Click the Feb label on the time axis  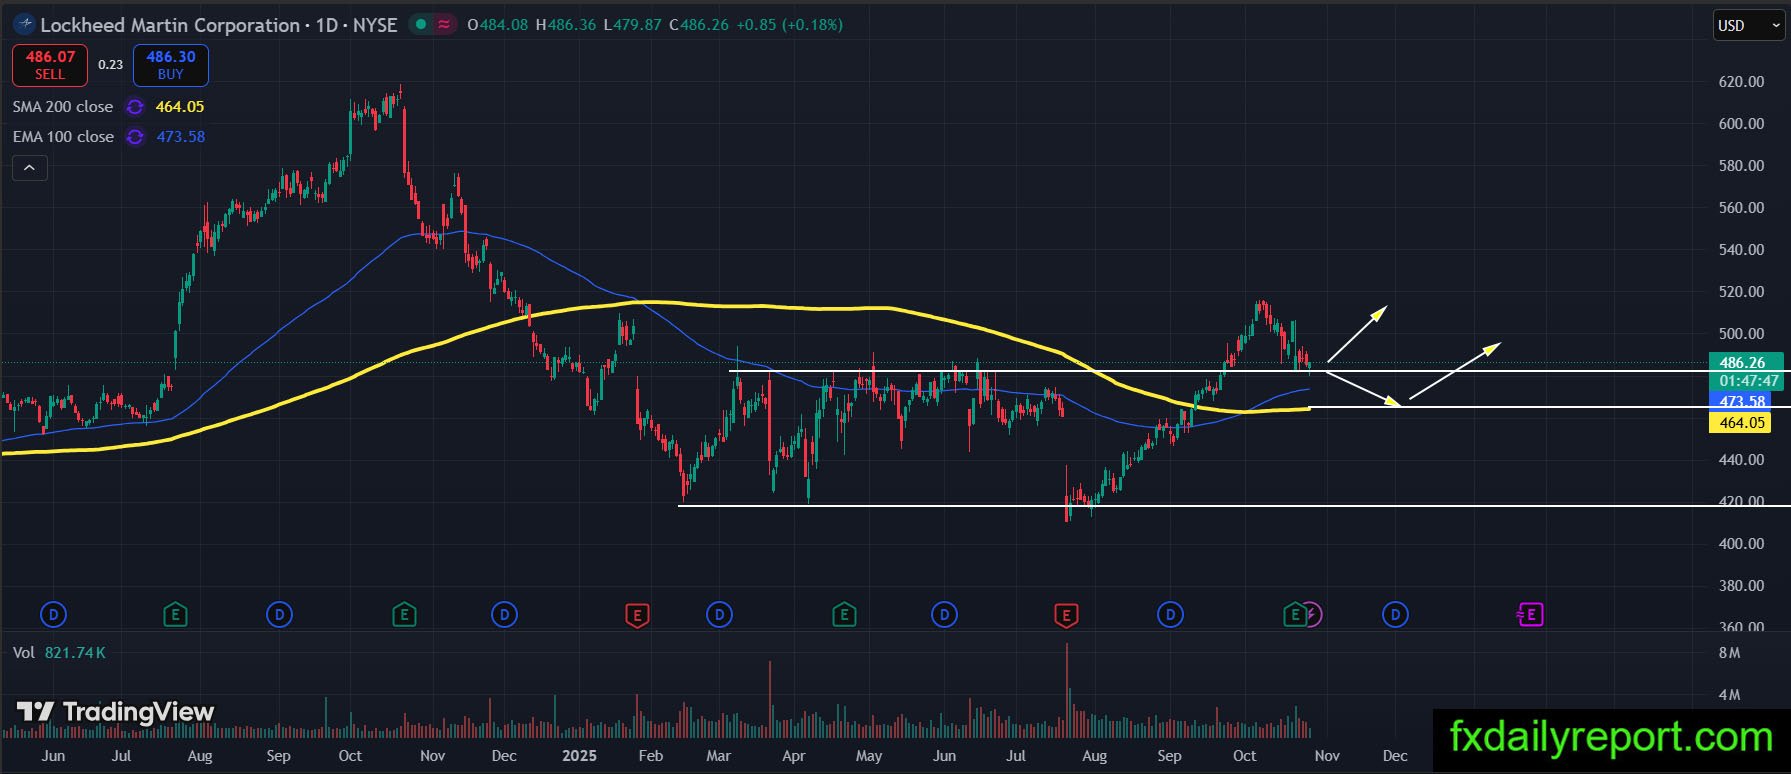point(651,756)
